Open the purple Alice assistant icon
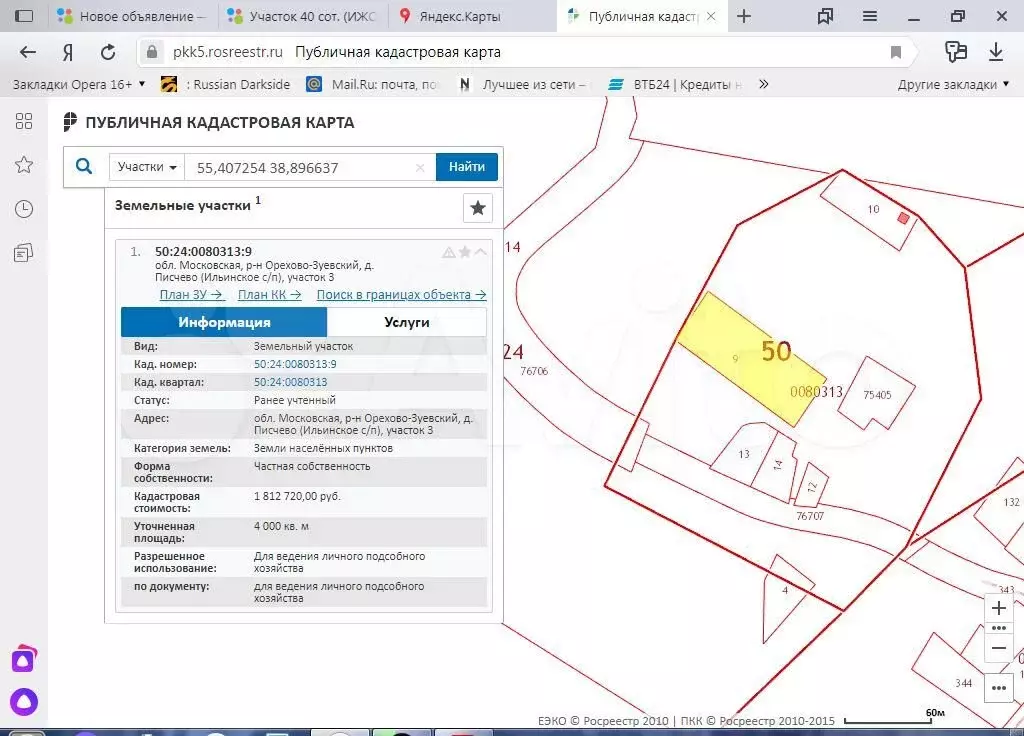Screen dimensions: 1024x736 point(24,702)
